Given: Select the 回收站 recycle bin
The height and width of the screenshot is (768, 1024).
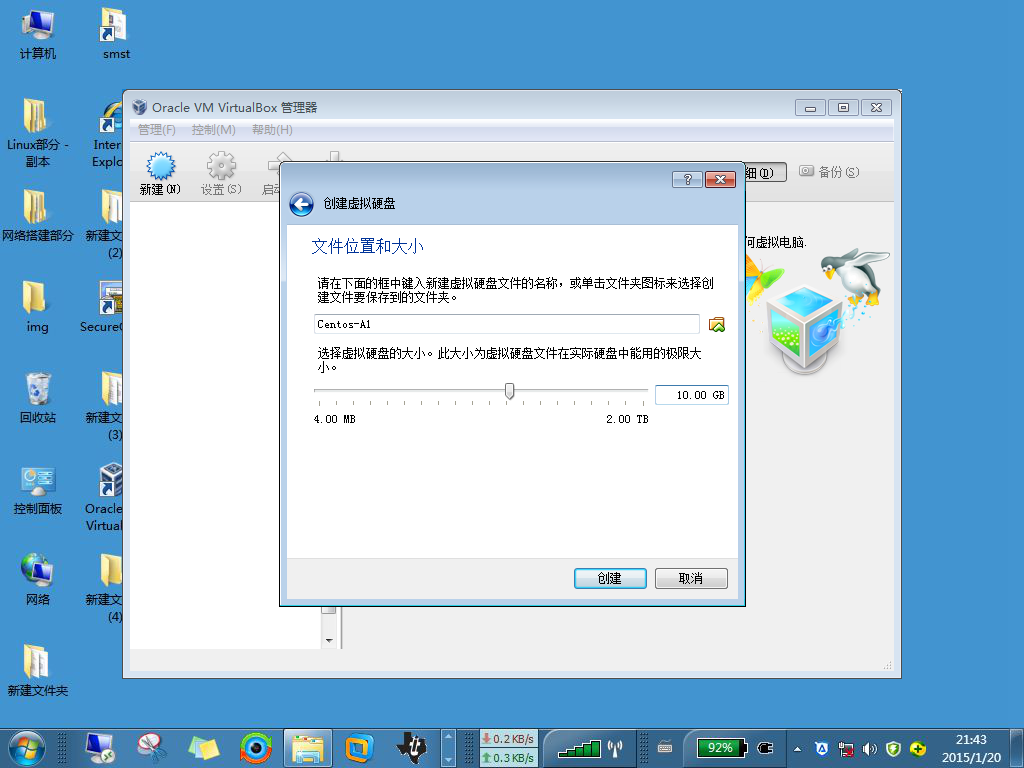Looking at the screenshot, I should pyautogui.click(x=37, y=398).
